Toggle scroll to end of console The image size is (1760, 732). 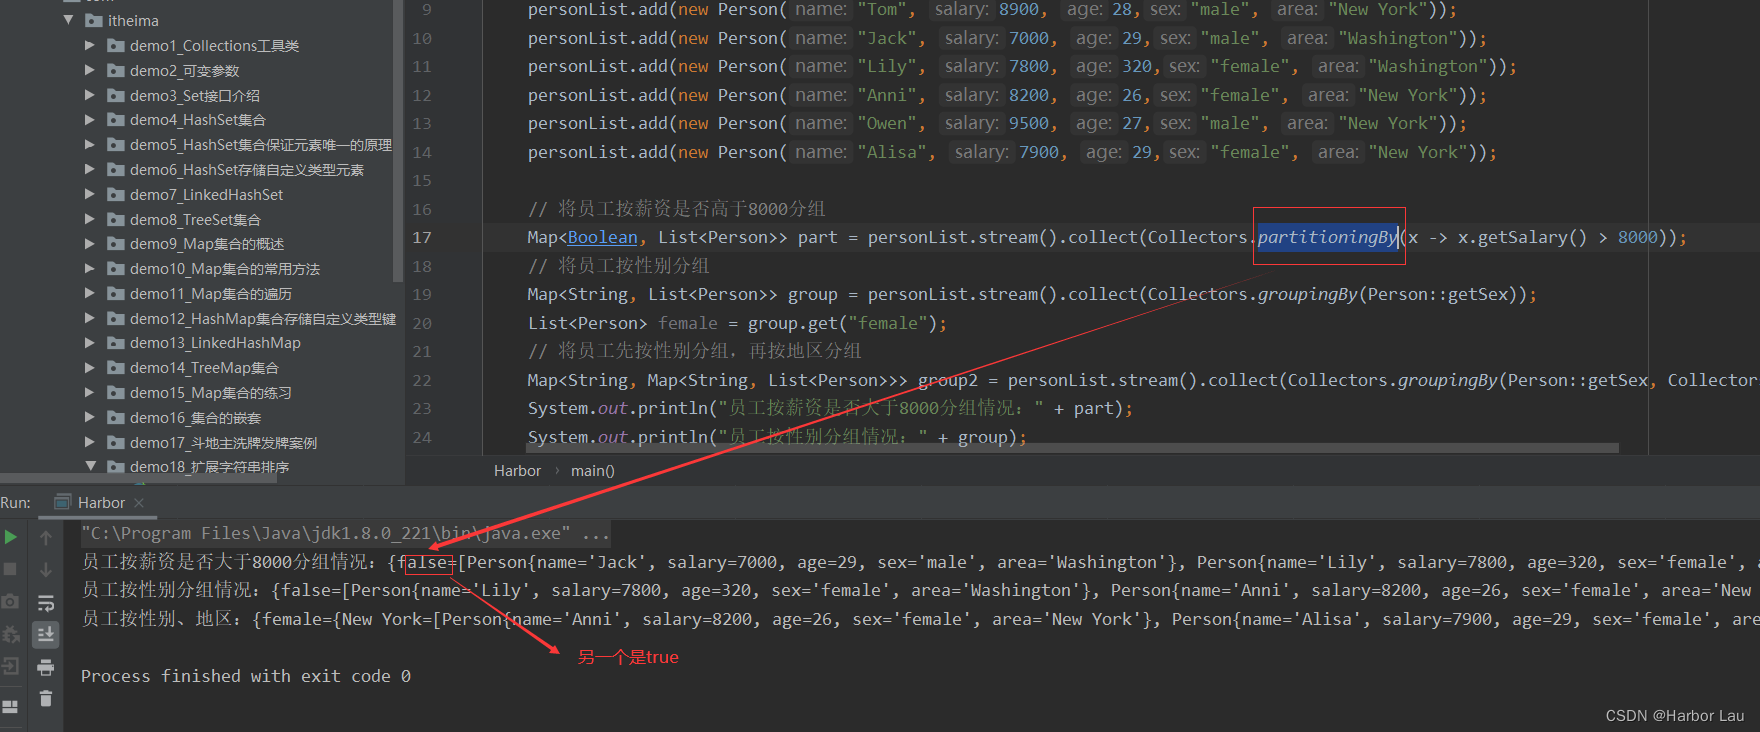[x=46, y=634]
